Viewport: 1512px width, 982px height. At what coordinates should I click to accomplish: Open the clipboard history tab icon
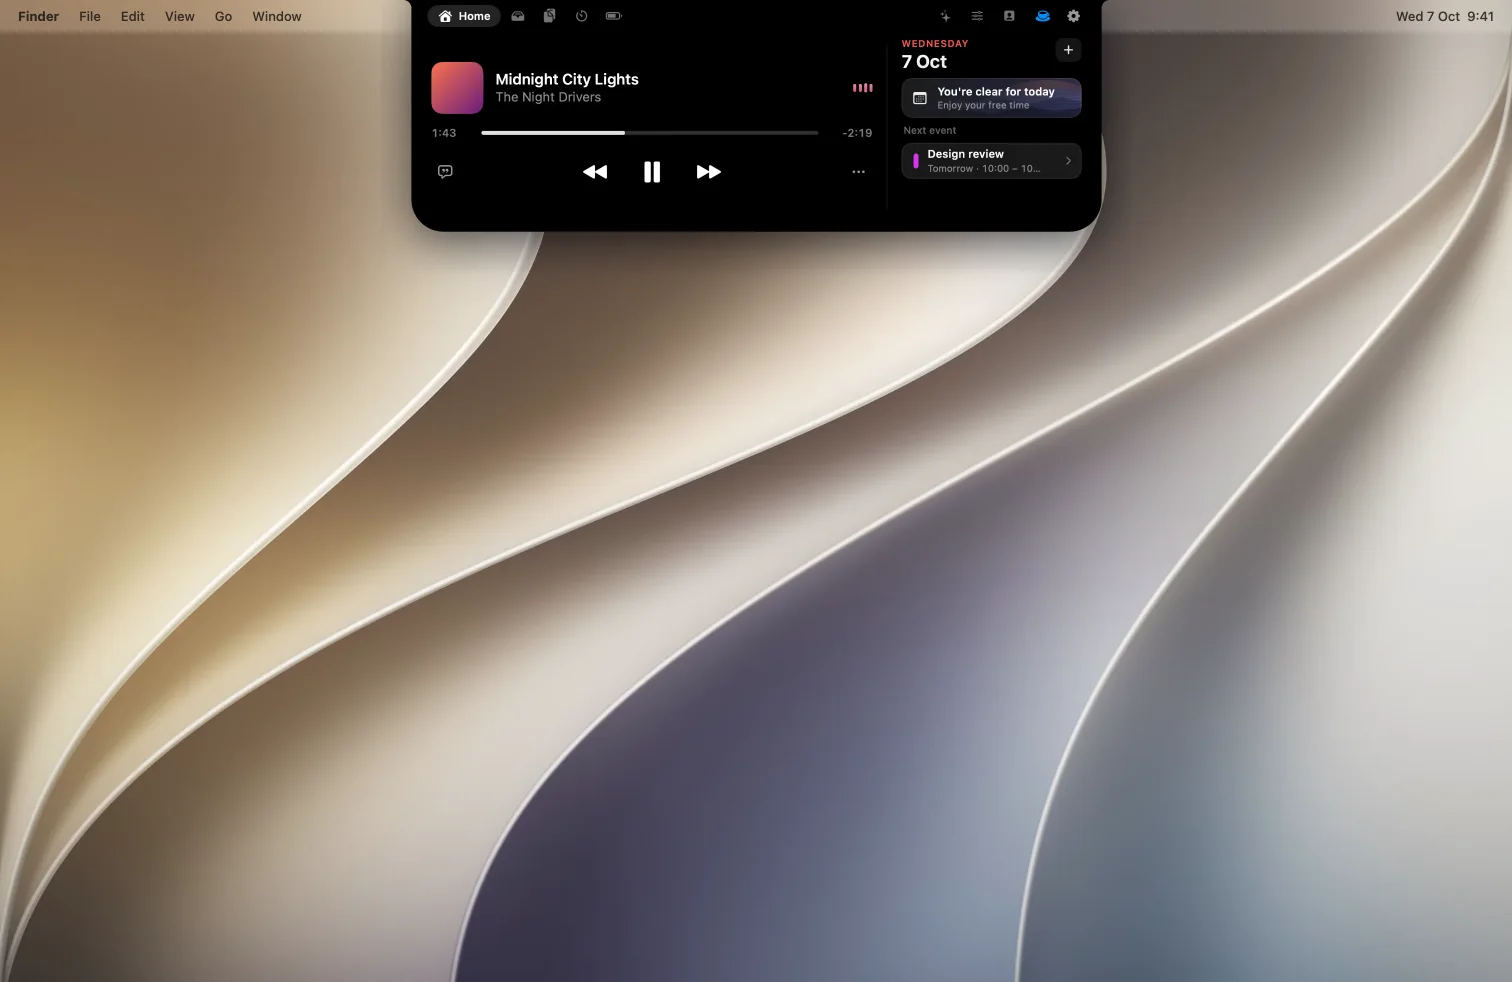pos(550,16)
